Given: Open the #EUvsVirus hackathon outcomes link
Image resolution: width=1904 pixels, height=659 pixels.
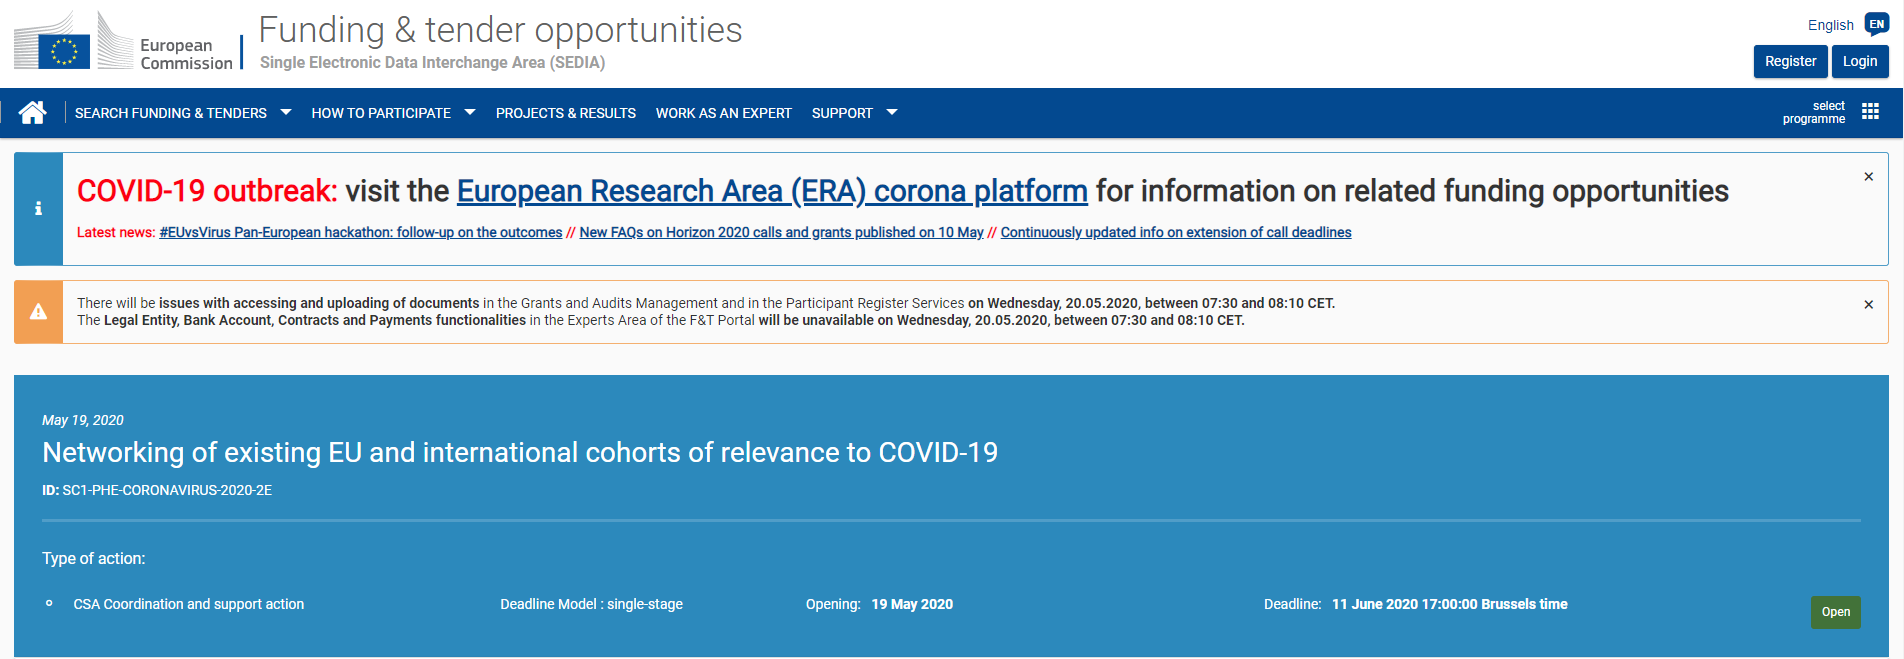Looking at the screenshot, I should tap(361, 233).
